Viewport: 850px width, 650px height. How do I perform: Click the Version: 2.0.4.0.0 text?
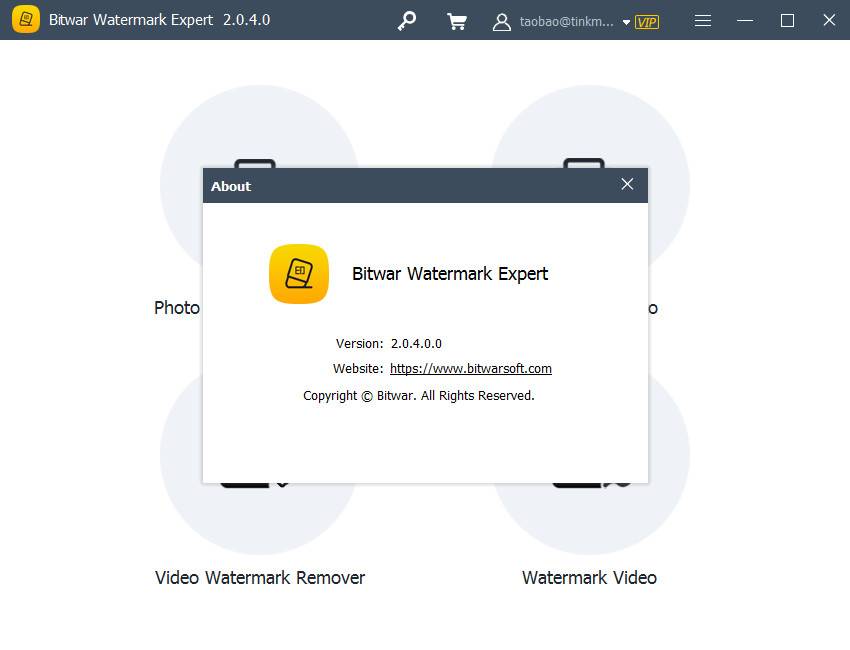(389, 344)
